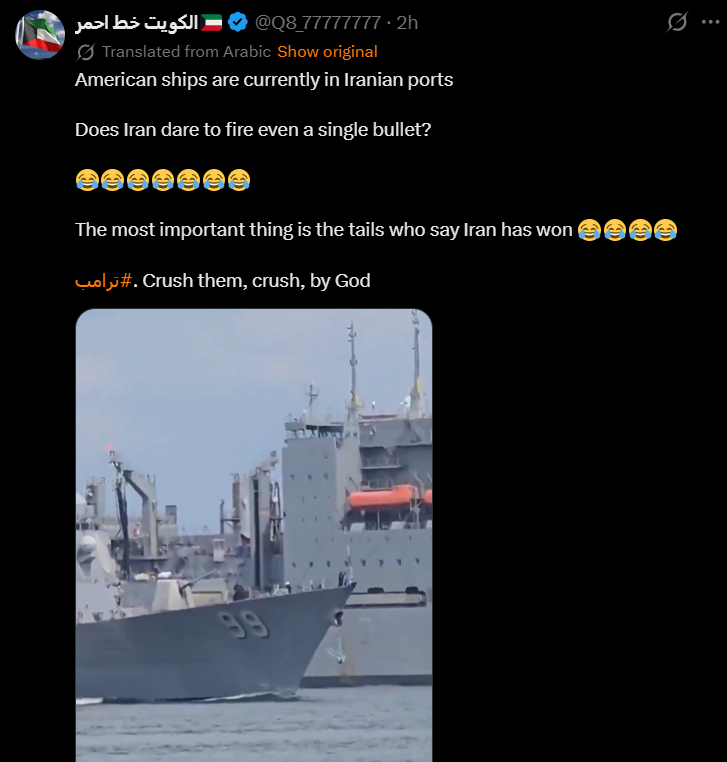The image size is (727, 762).
Task: Click the Kuwait flag emoji beside the name
Action: [211, 22]
